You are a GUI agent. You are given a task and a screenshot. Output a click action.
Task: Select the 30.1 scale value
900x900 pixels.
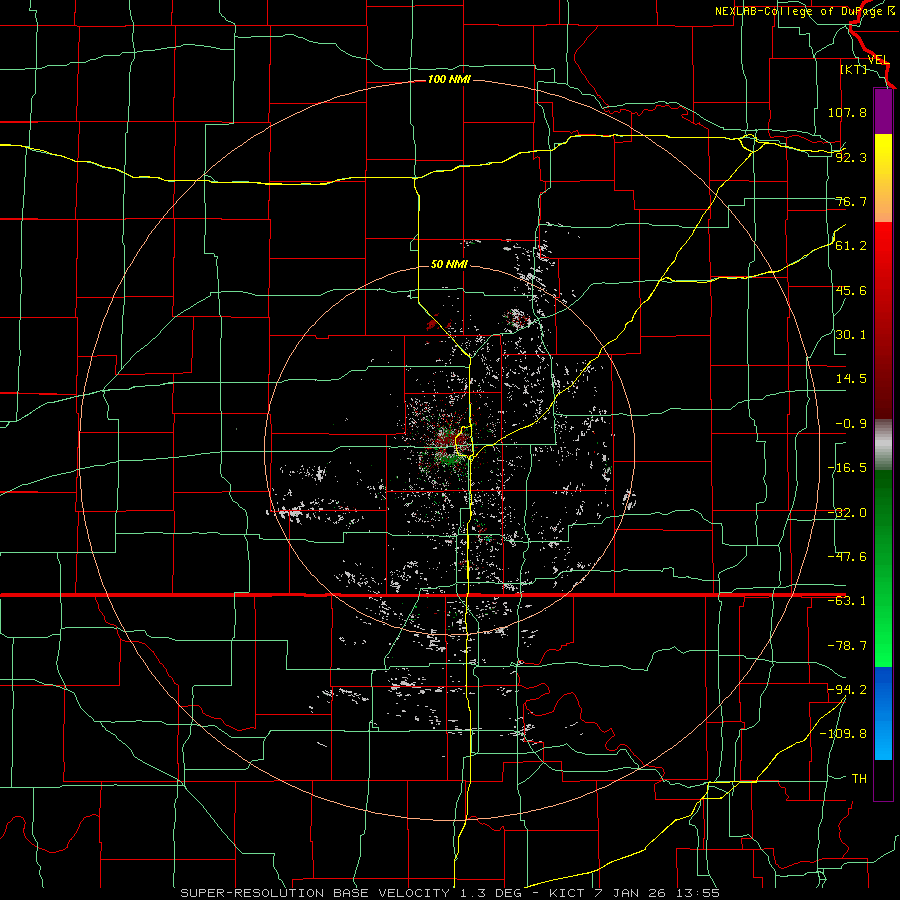tap(851, 335)
